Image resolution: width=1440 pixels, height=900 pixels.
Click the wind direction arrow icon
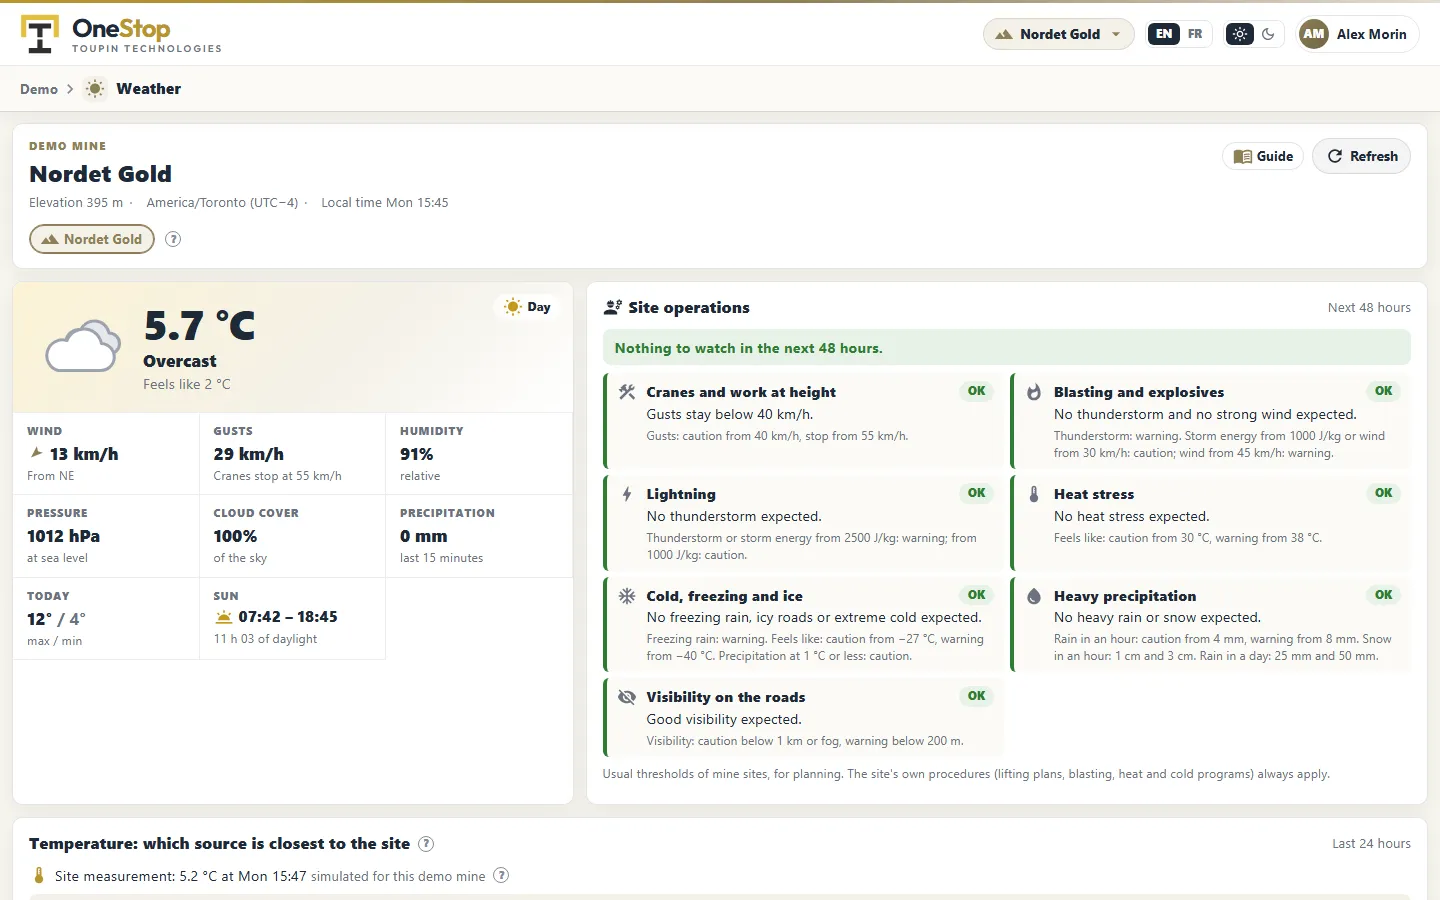click(37, 453)
